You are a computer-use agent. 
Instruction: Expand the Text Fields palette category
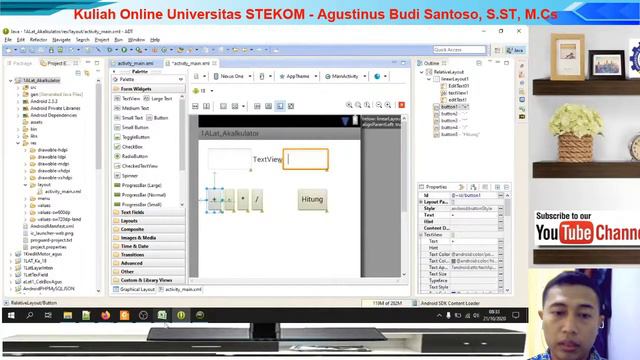tap(148, 212)
